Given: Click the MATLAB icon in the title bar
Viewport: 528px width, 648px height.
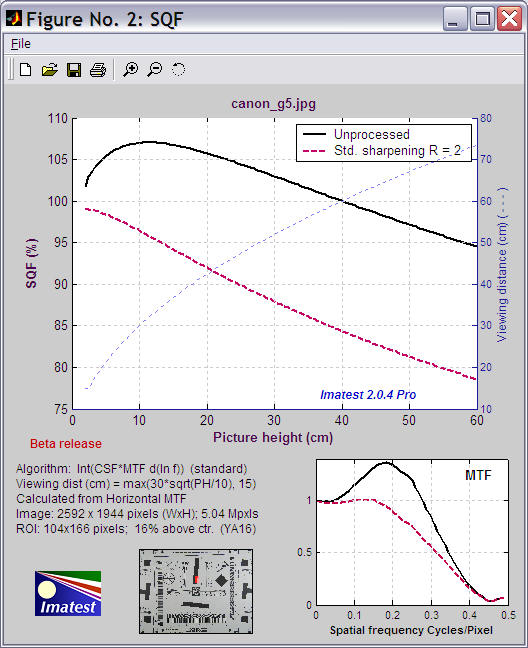Looking at the screenshot, I should coord(14,18).
